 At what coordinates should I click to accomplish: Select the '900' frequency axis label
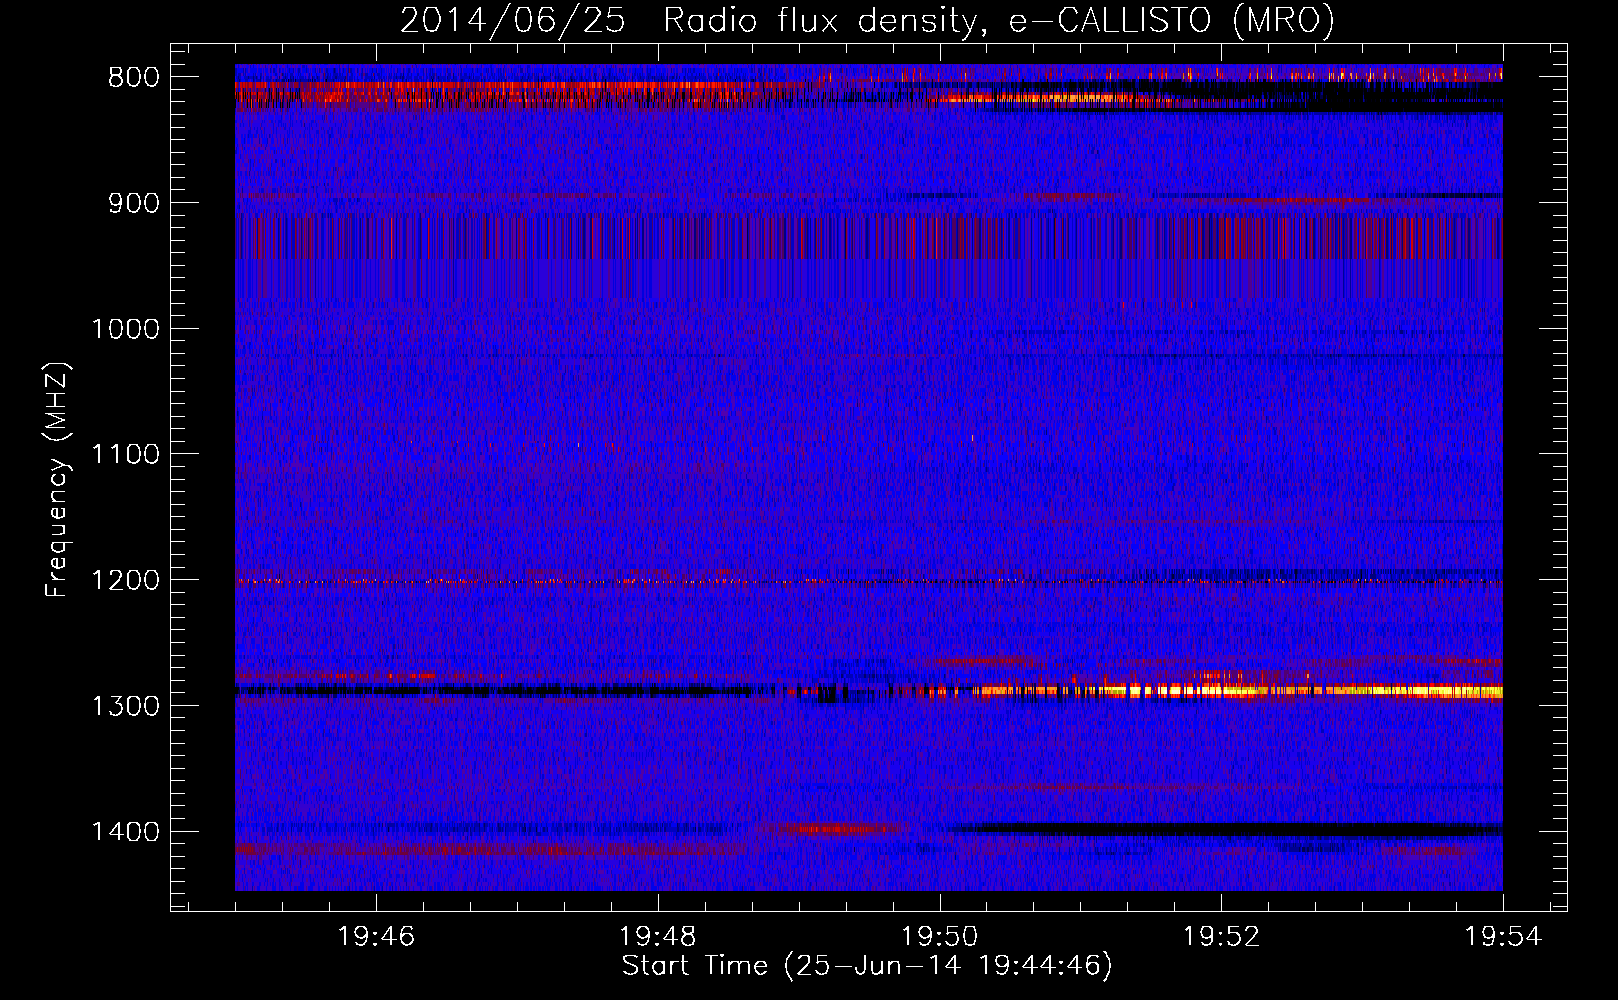point(133,203)
